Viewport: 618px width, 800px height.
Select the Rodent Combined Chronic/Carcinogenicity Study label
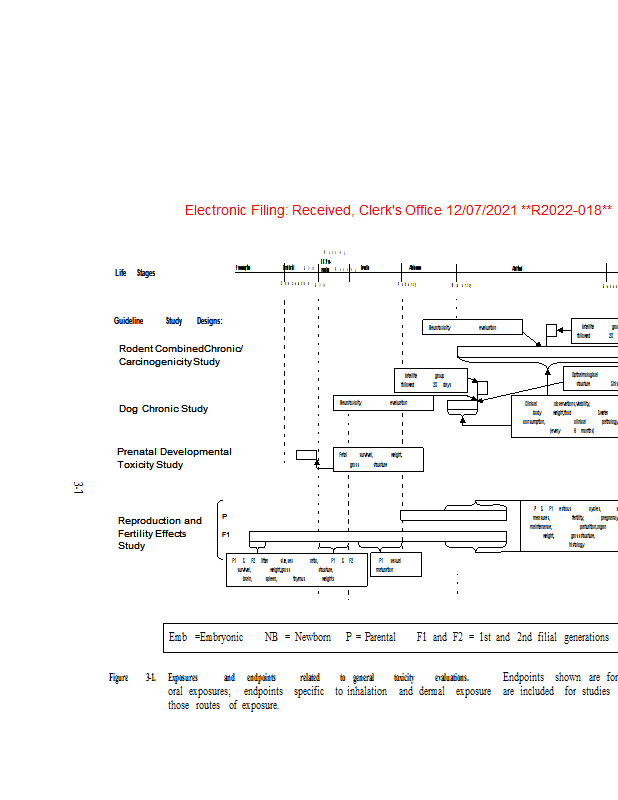pos(180,355)
